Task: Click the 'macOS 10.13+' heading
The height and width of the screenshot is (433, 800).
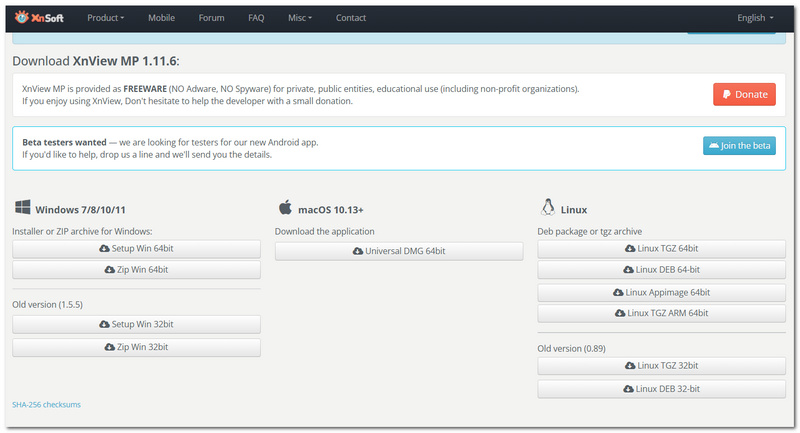Action: tap(331, 210)
